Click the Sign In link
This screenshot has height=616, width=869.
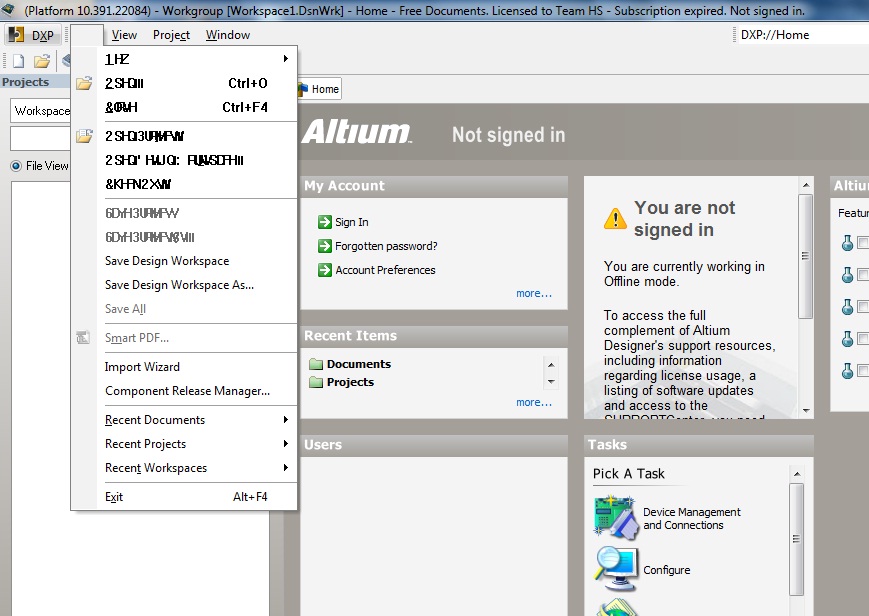point(351,222)
